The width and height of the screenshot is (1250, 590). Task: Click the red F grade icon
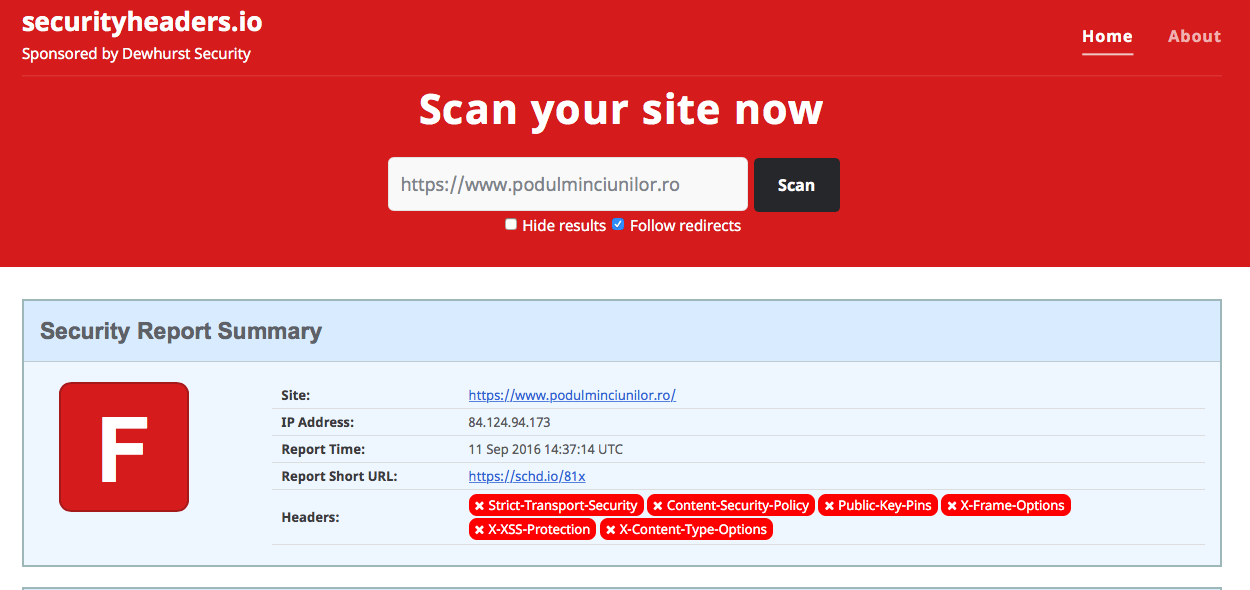[124, 447]
